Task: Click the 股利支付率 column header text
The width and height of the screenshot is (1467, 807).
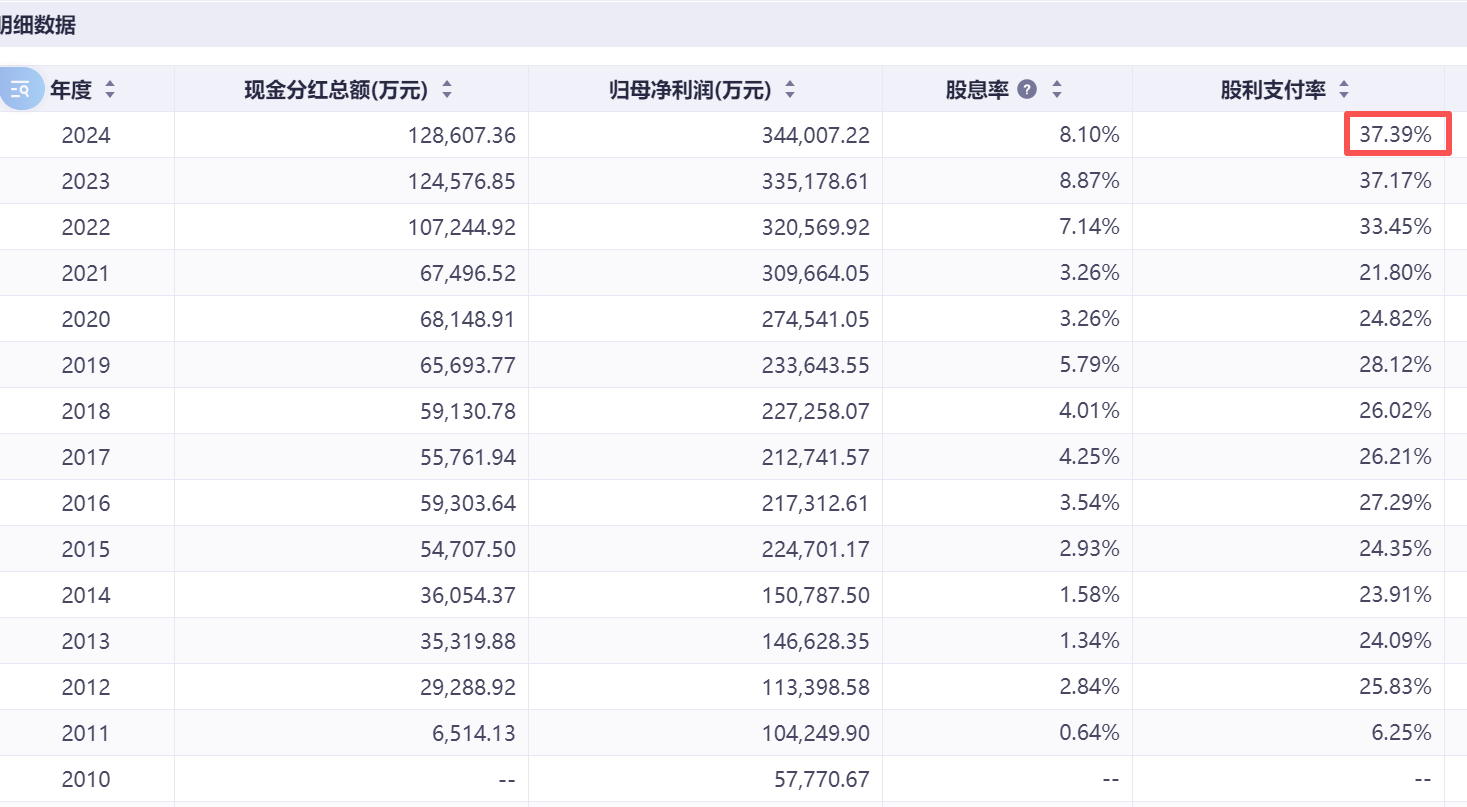Action: (x=1273, y=90)
